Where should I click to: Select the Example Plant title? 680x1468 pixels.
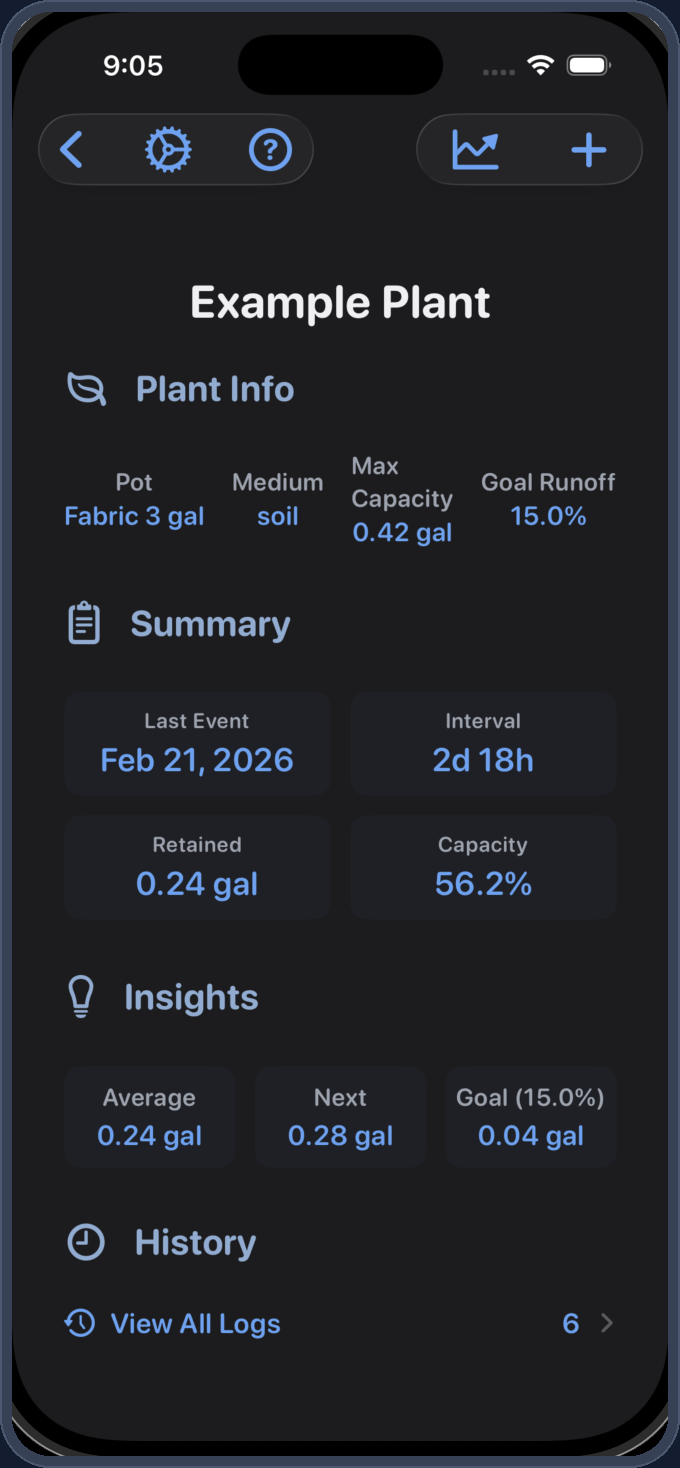pos(340,301)
